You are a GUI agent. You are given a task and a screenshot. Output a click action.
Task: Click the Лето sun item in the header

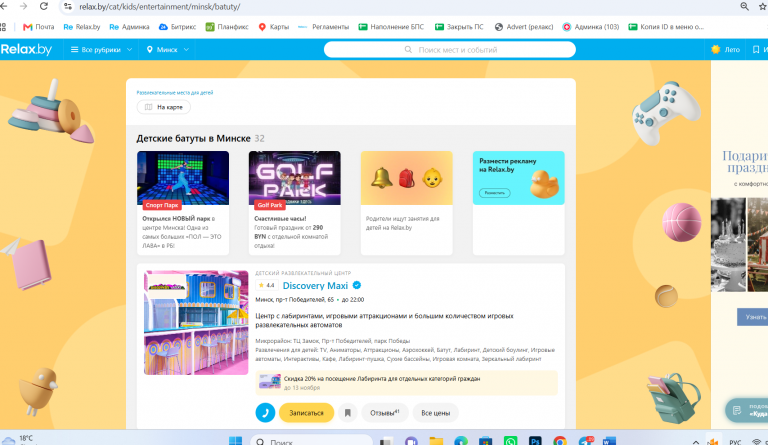click(725, 49)
